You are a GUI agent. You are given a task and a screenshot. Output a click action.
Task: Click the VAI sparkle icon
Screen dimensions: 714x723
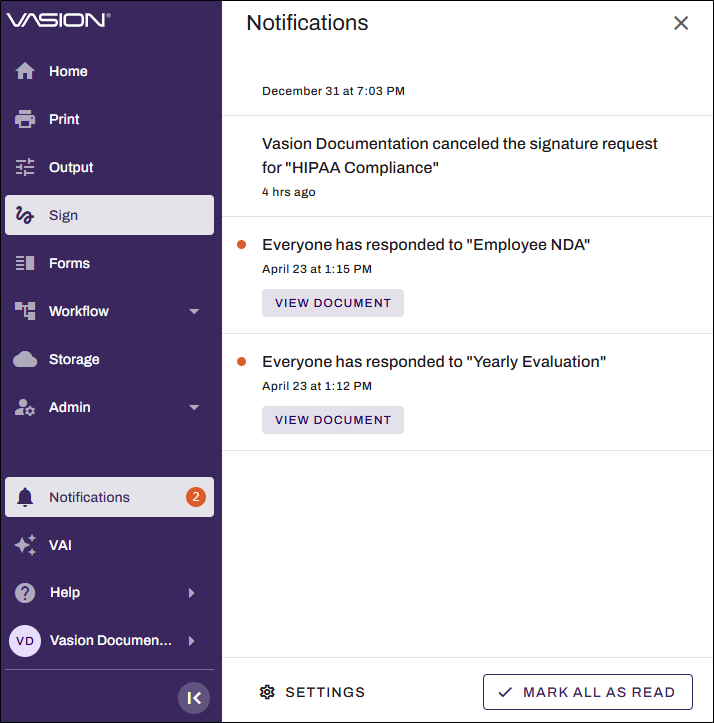25,545
